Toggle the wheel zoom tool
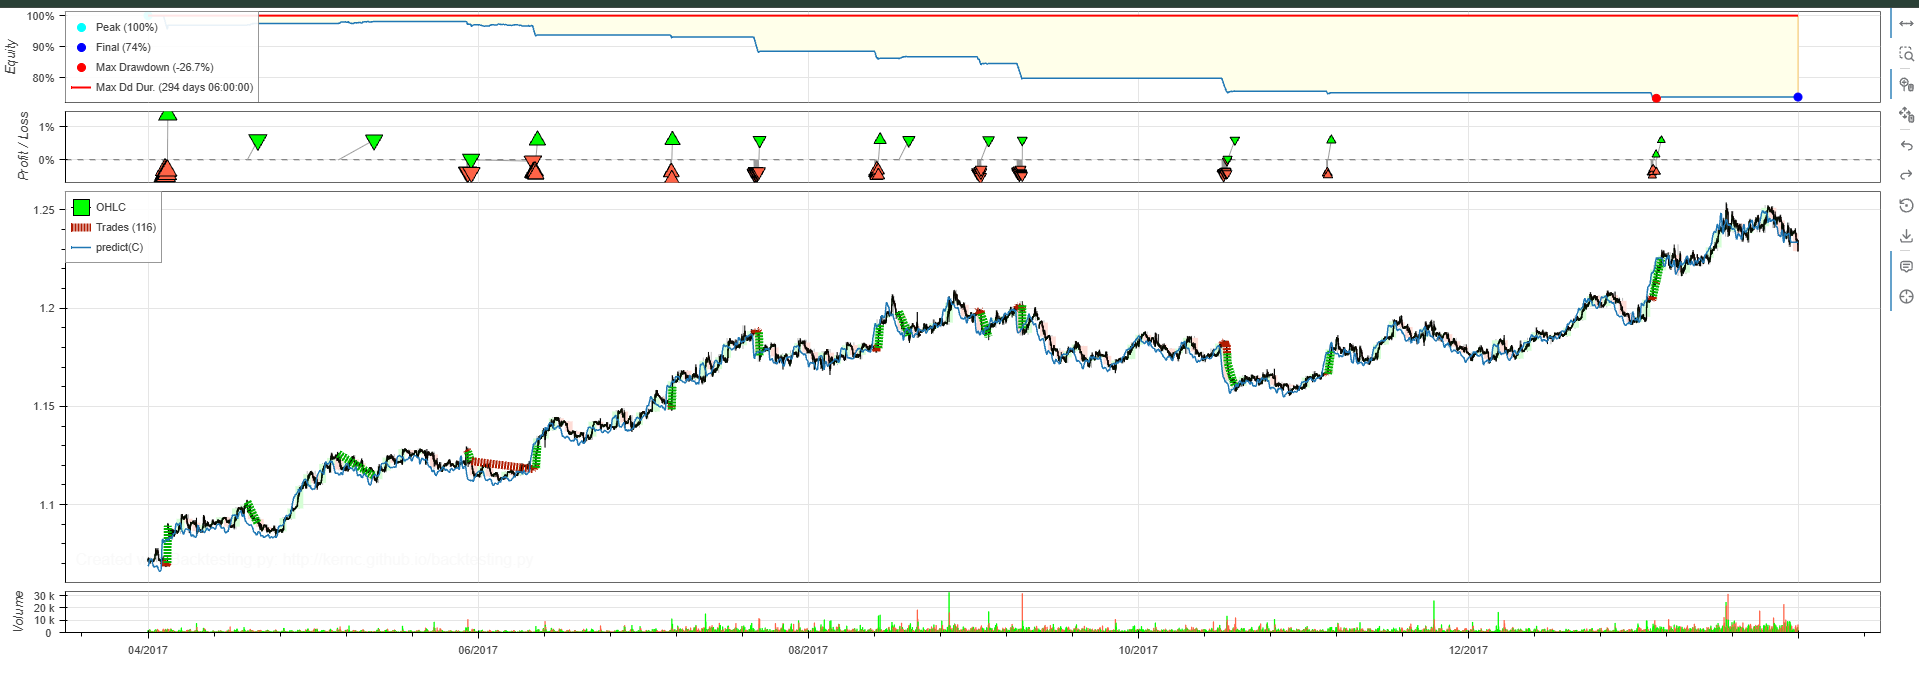Screen dimensions: 1919x686 [1906, 85]
